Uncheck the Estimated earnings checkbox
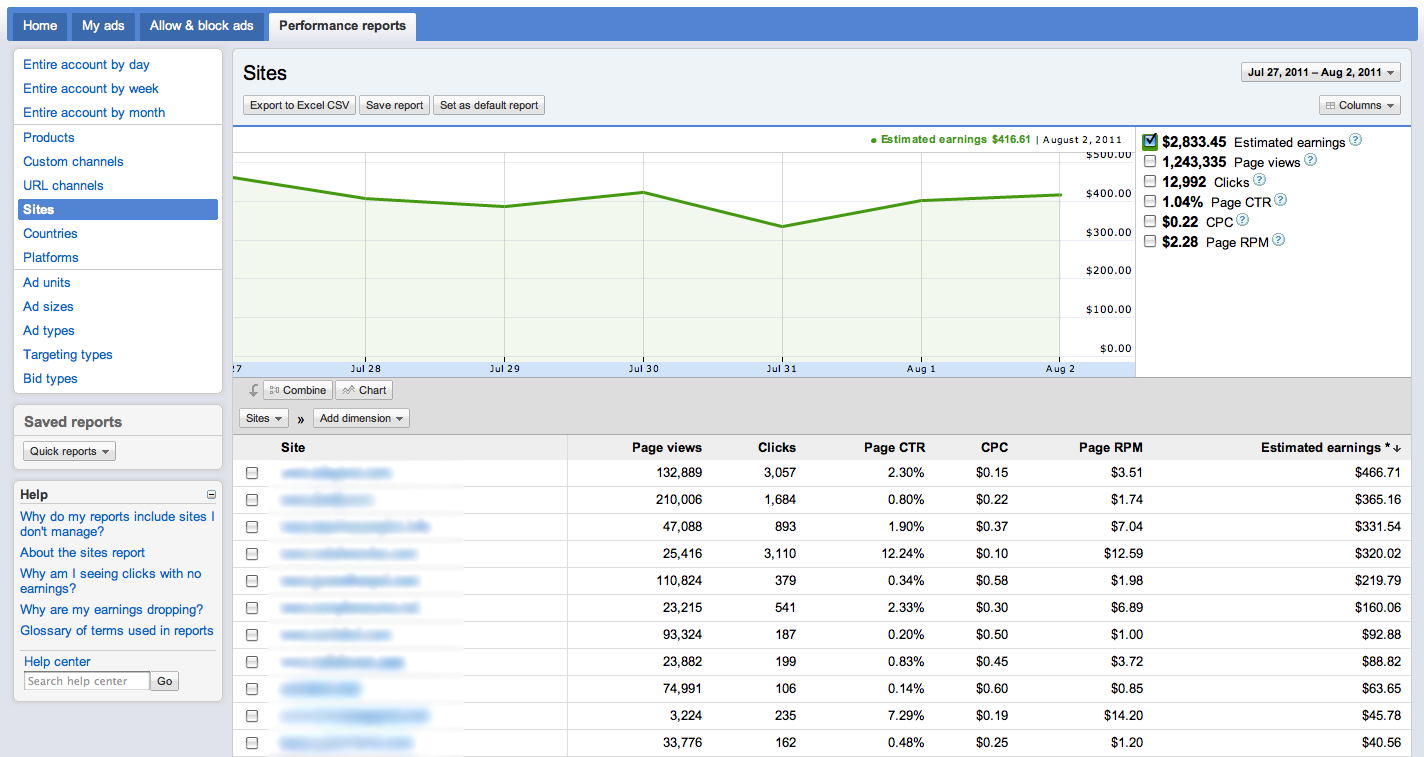This screenshot has height=757, width=1424. point(1150,141)
